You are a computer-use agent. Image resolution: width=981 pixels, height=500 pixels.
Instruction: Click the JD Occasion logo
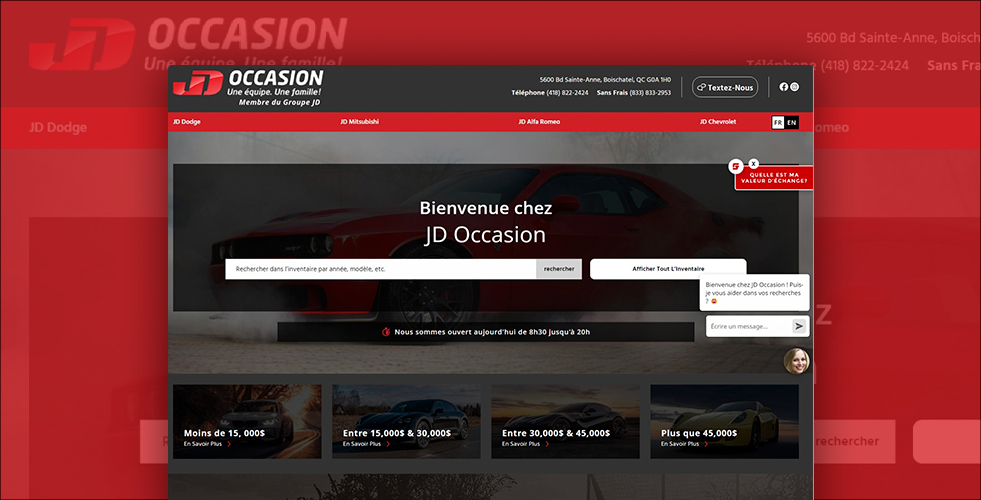click(x=248, y=87)
